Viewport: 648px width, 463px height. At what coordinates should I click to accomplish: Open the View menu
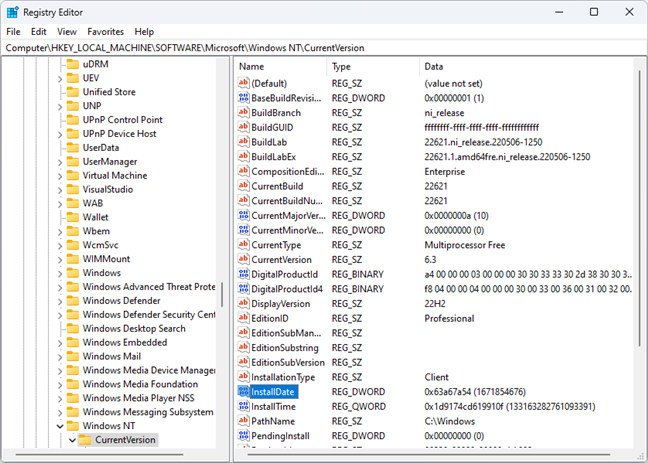pyautogui.click(x=67, y=31)
